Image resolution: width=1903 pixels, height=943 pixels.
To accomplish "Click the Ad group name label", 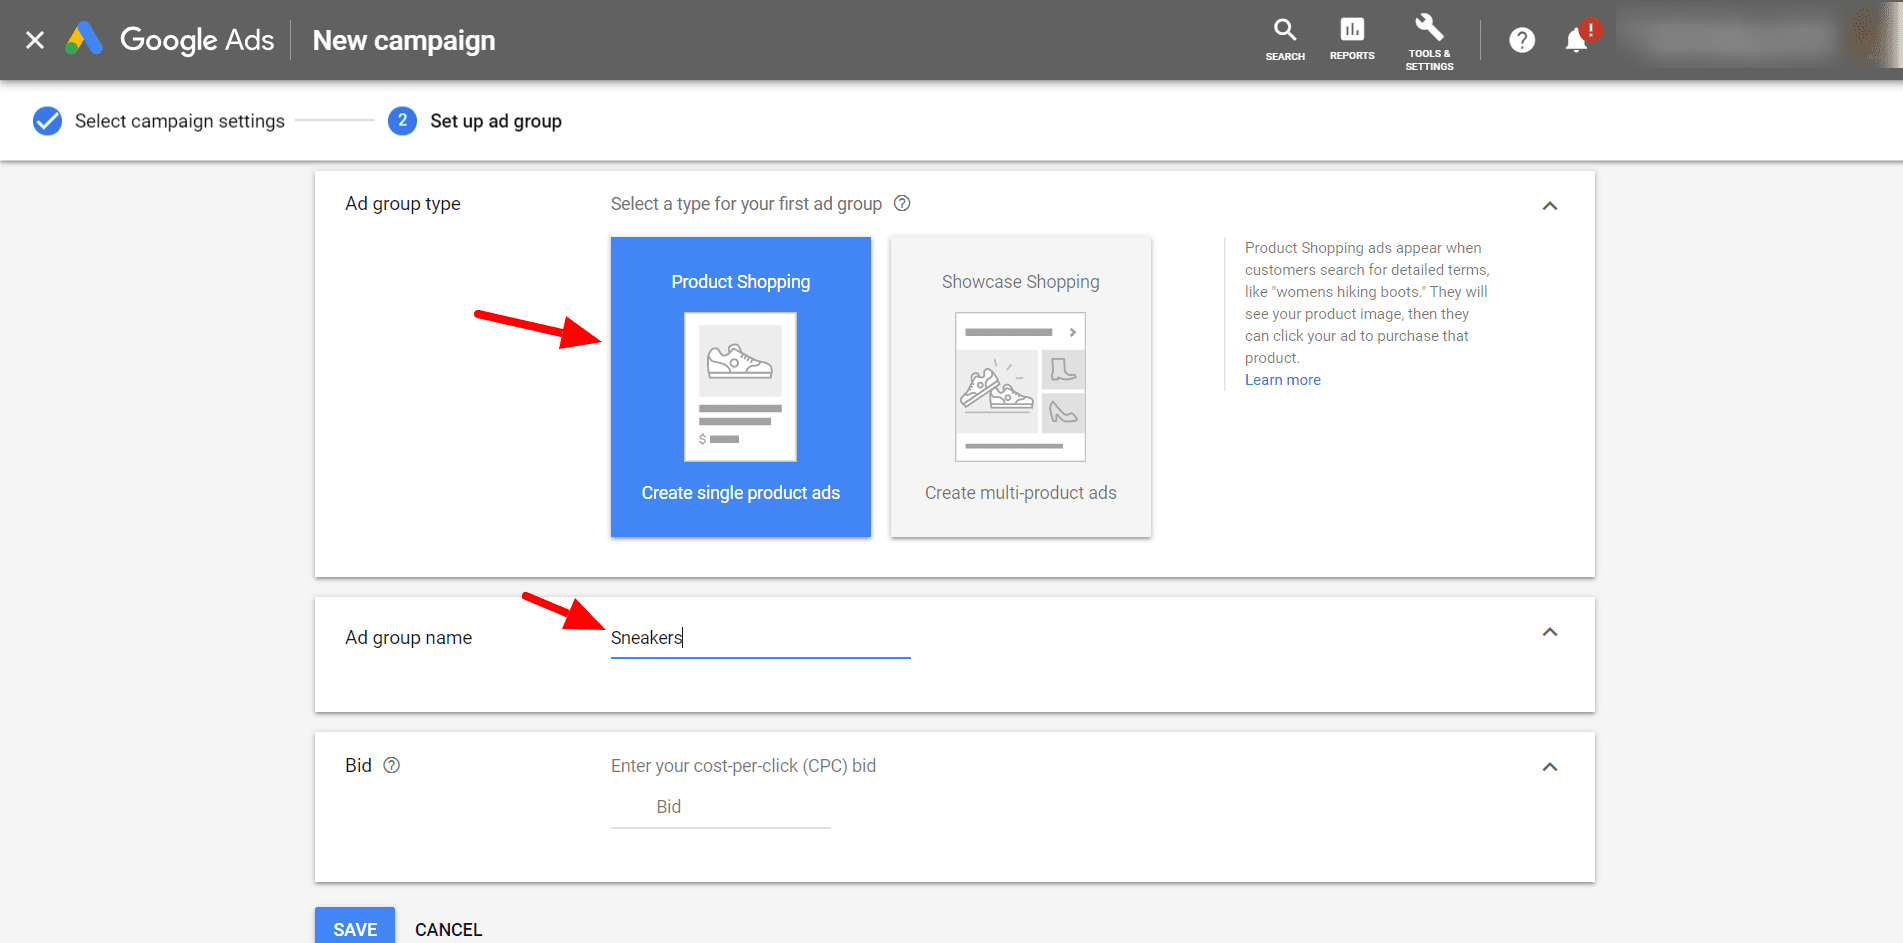I will 408,638.
